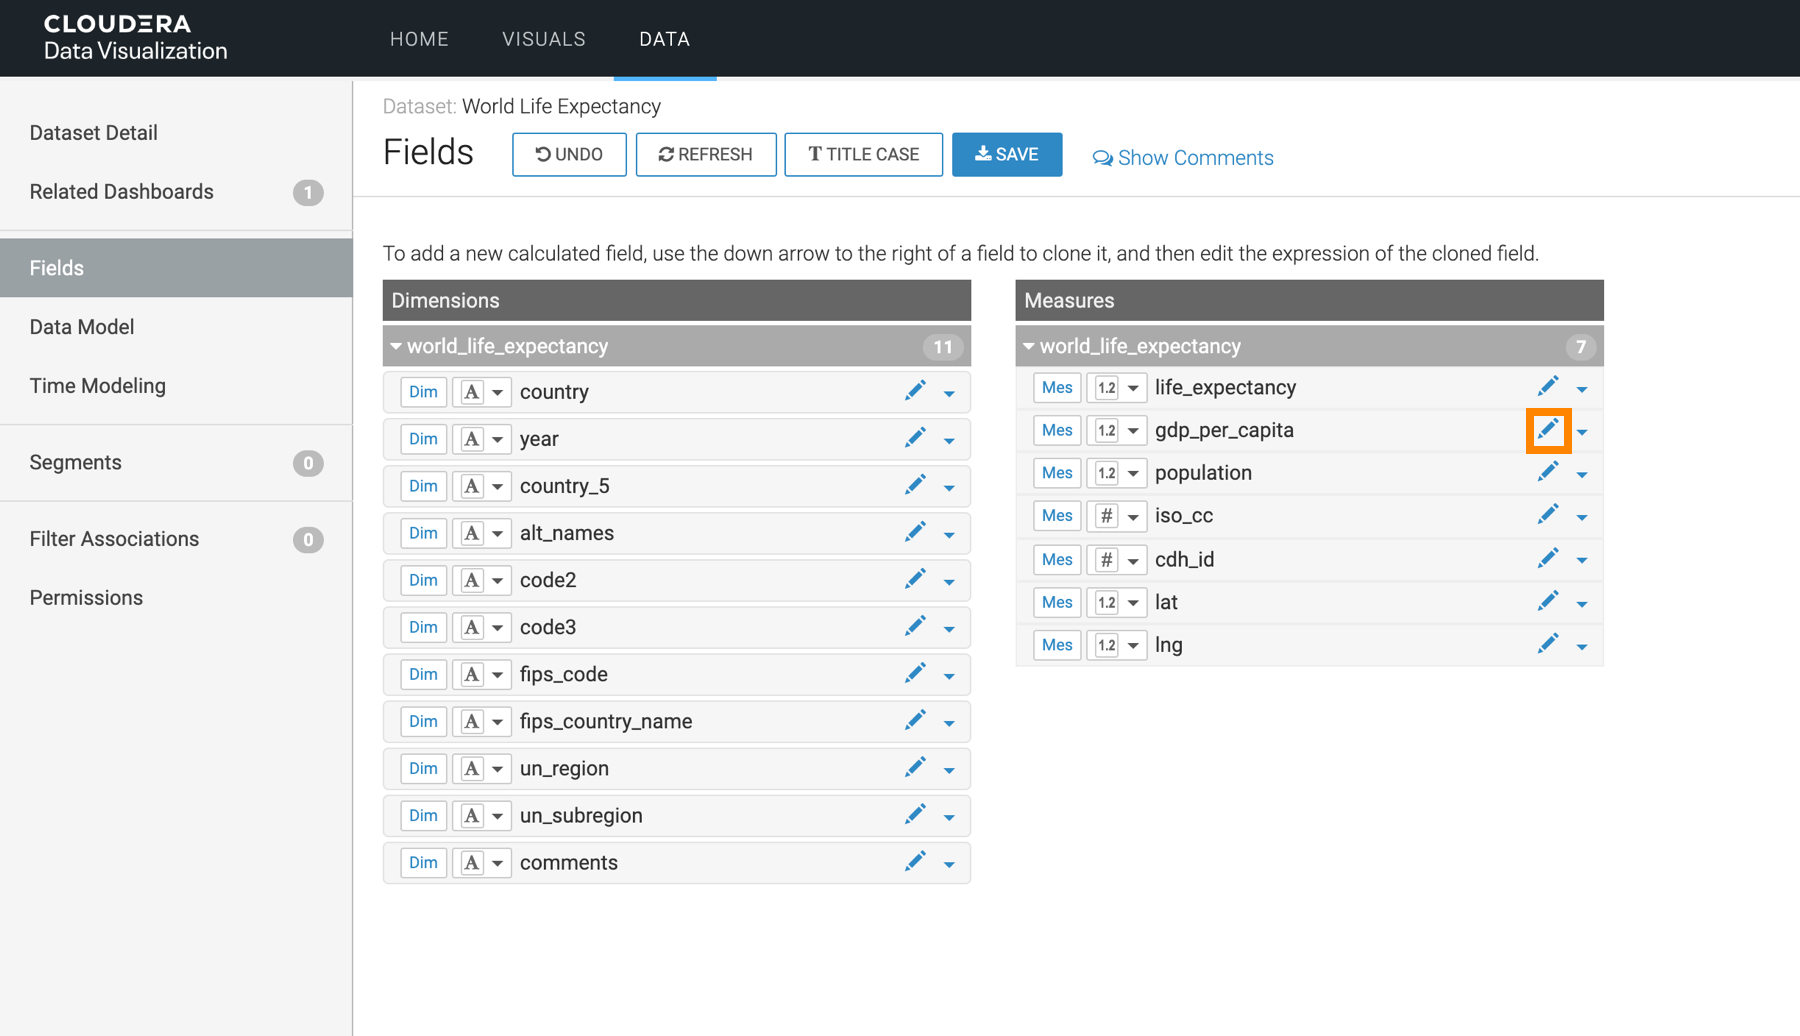Click the Cloudera Data Visualization logo
Image resolution: width=1800 pixels, height=1036 pixels.
tap(135, 38)
